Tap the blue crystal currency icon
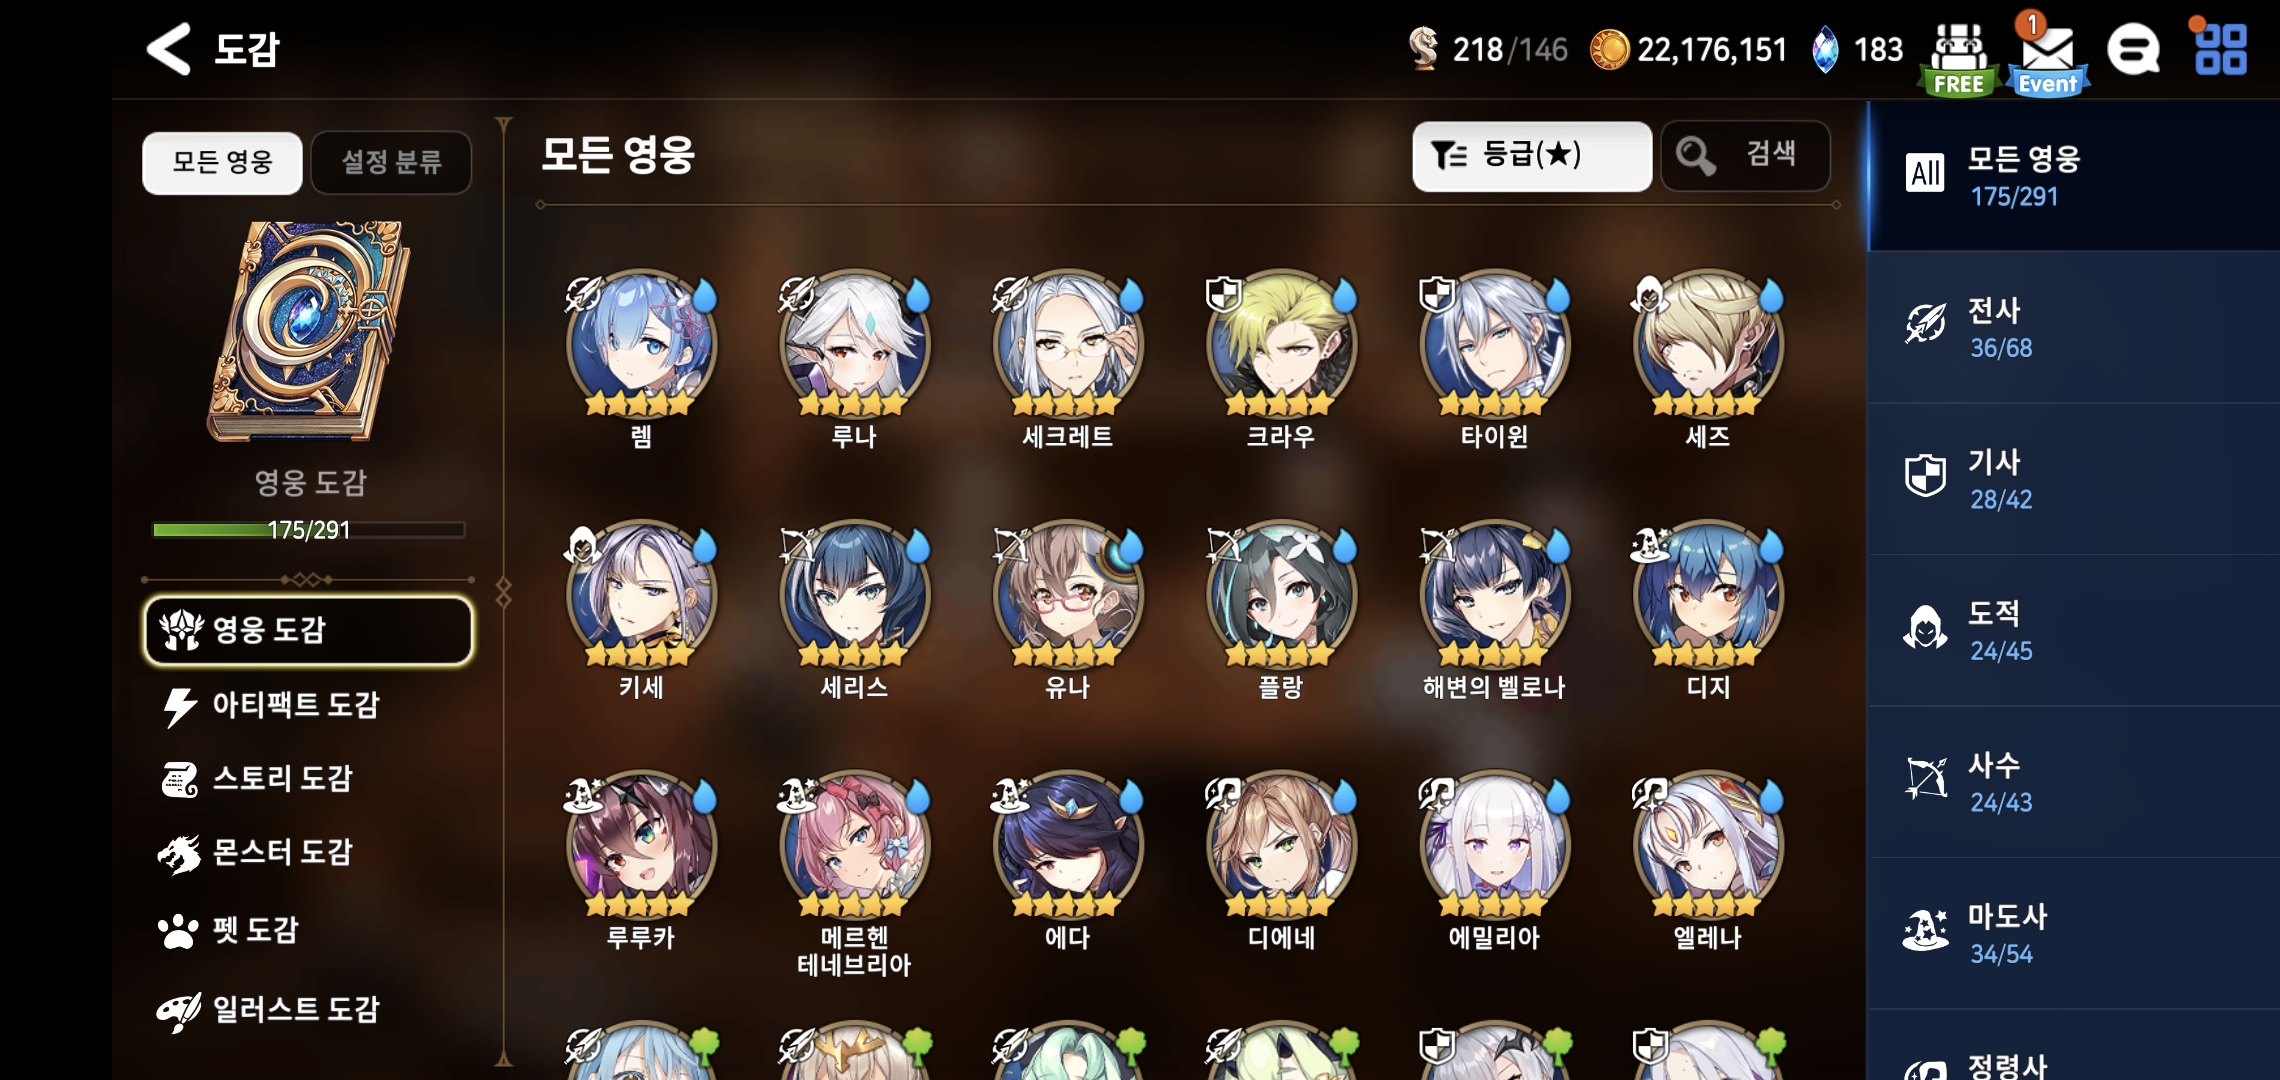Viewport: 2280px width, 1080px height. click(x=1825, y=49)
